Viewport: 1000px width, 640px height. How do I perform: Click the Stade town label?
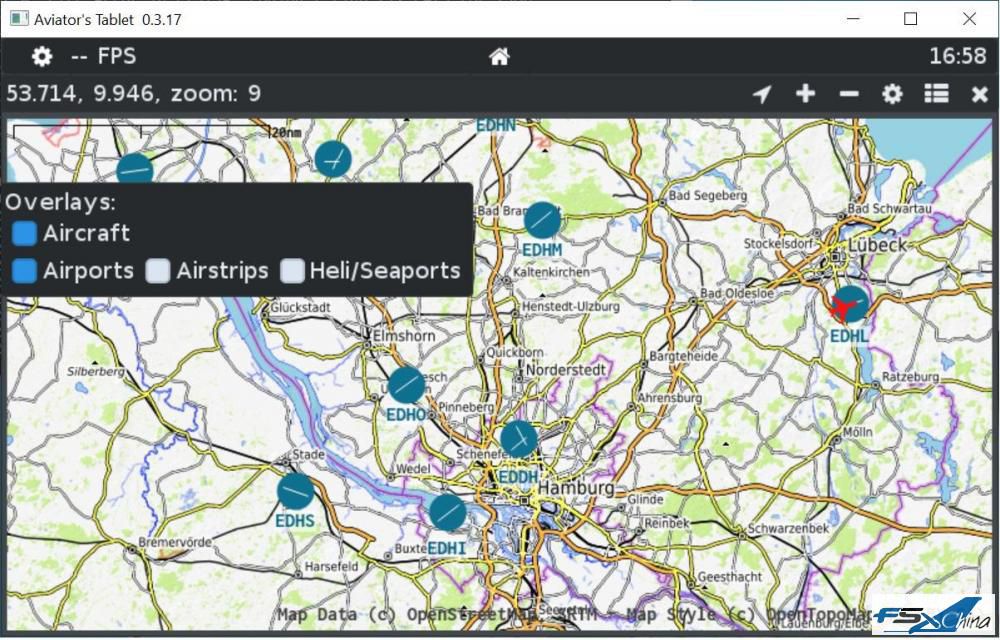308,455
